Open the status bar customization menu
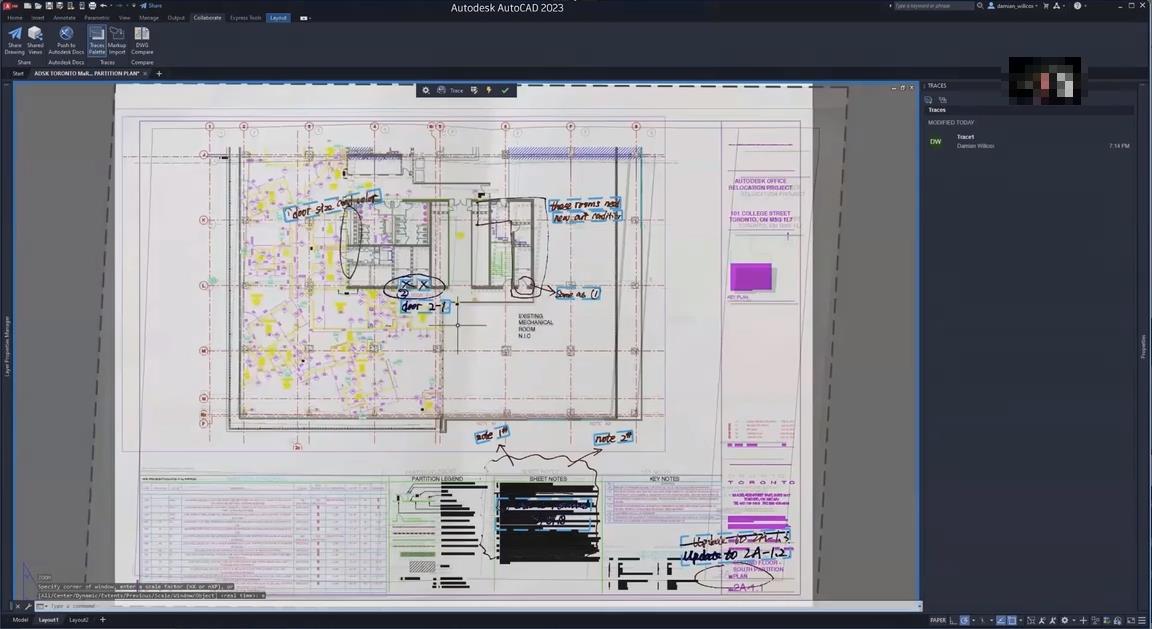 [1142, 621]
